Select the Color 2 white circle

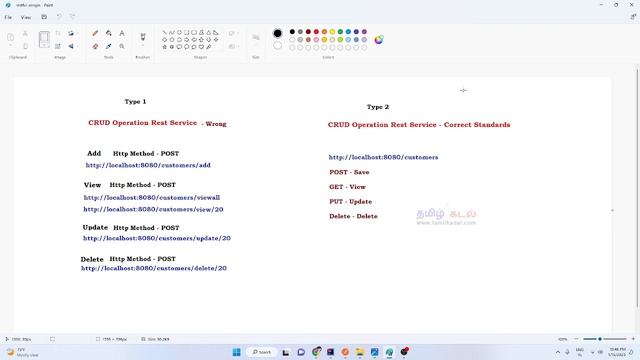point(278,46)
